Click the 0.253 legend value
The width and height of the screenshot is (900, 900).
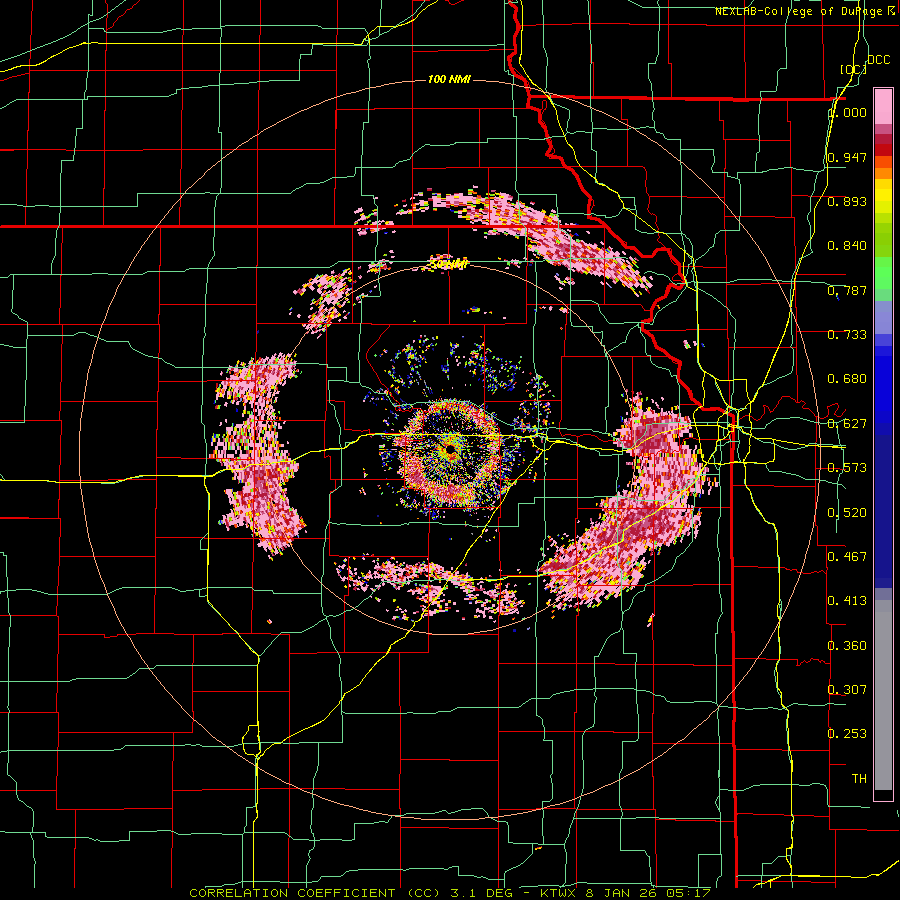pos(847,734)
